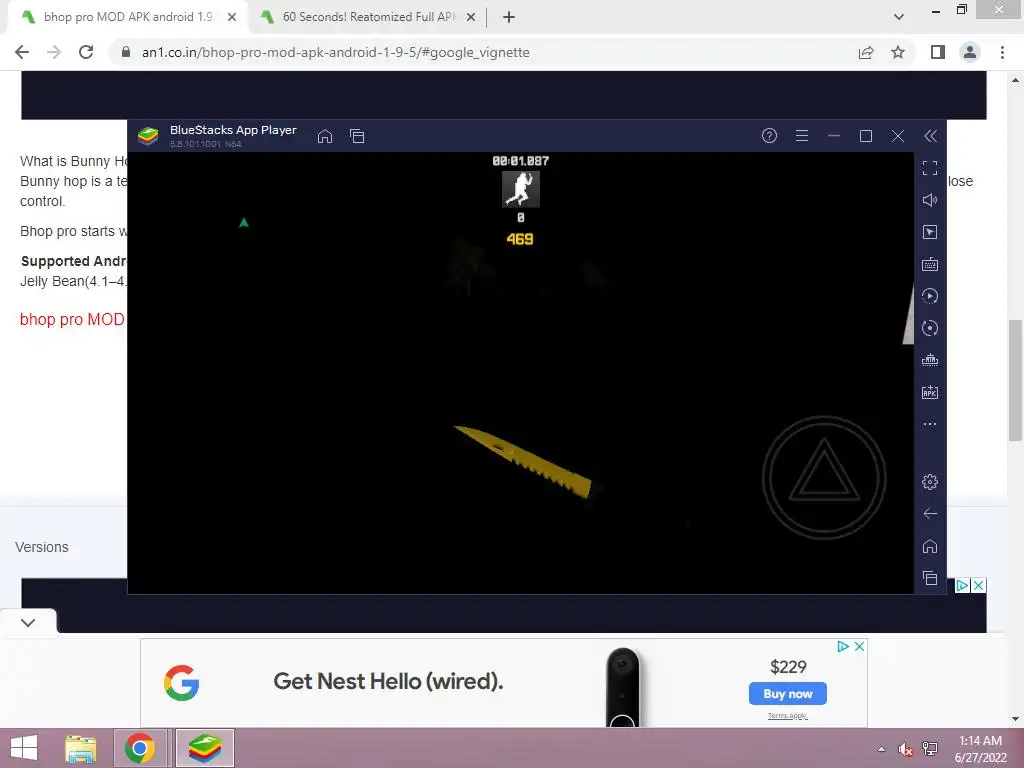Open AdChoices icon on Nest ad
The image size is (1024, 768).
click(843, 646)
